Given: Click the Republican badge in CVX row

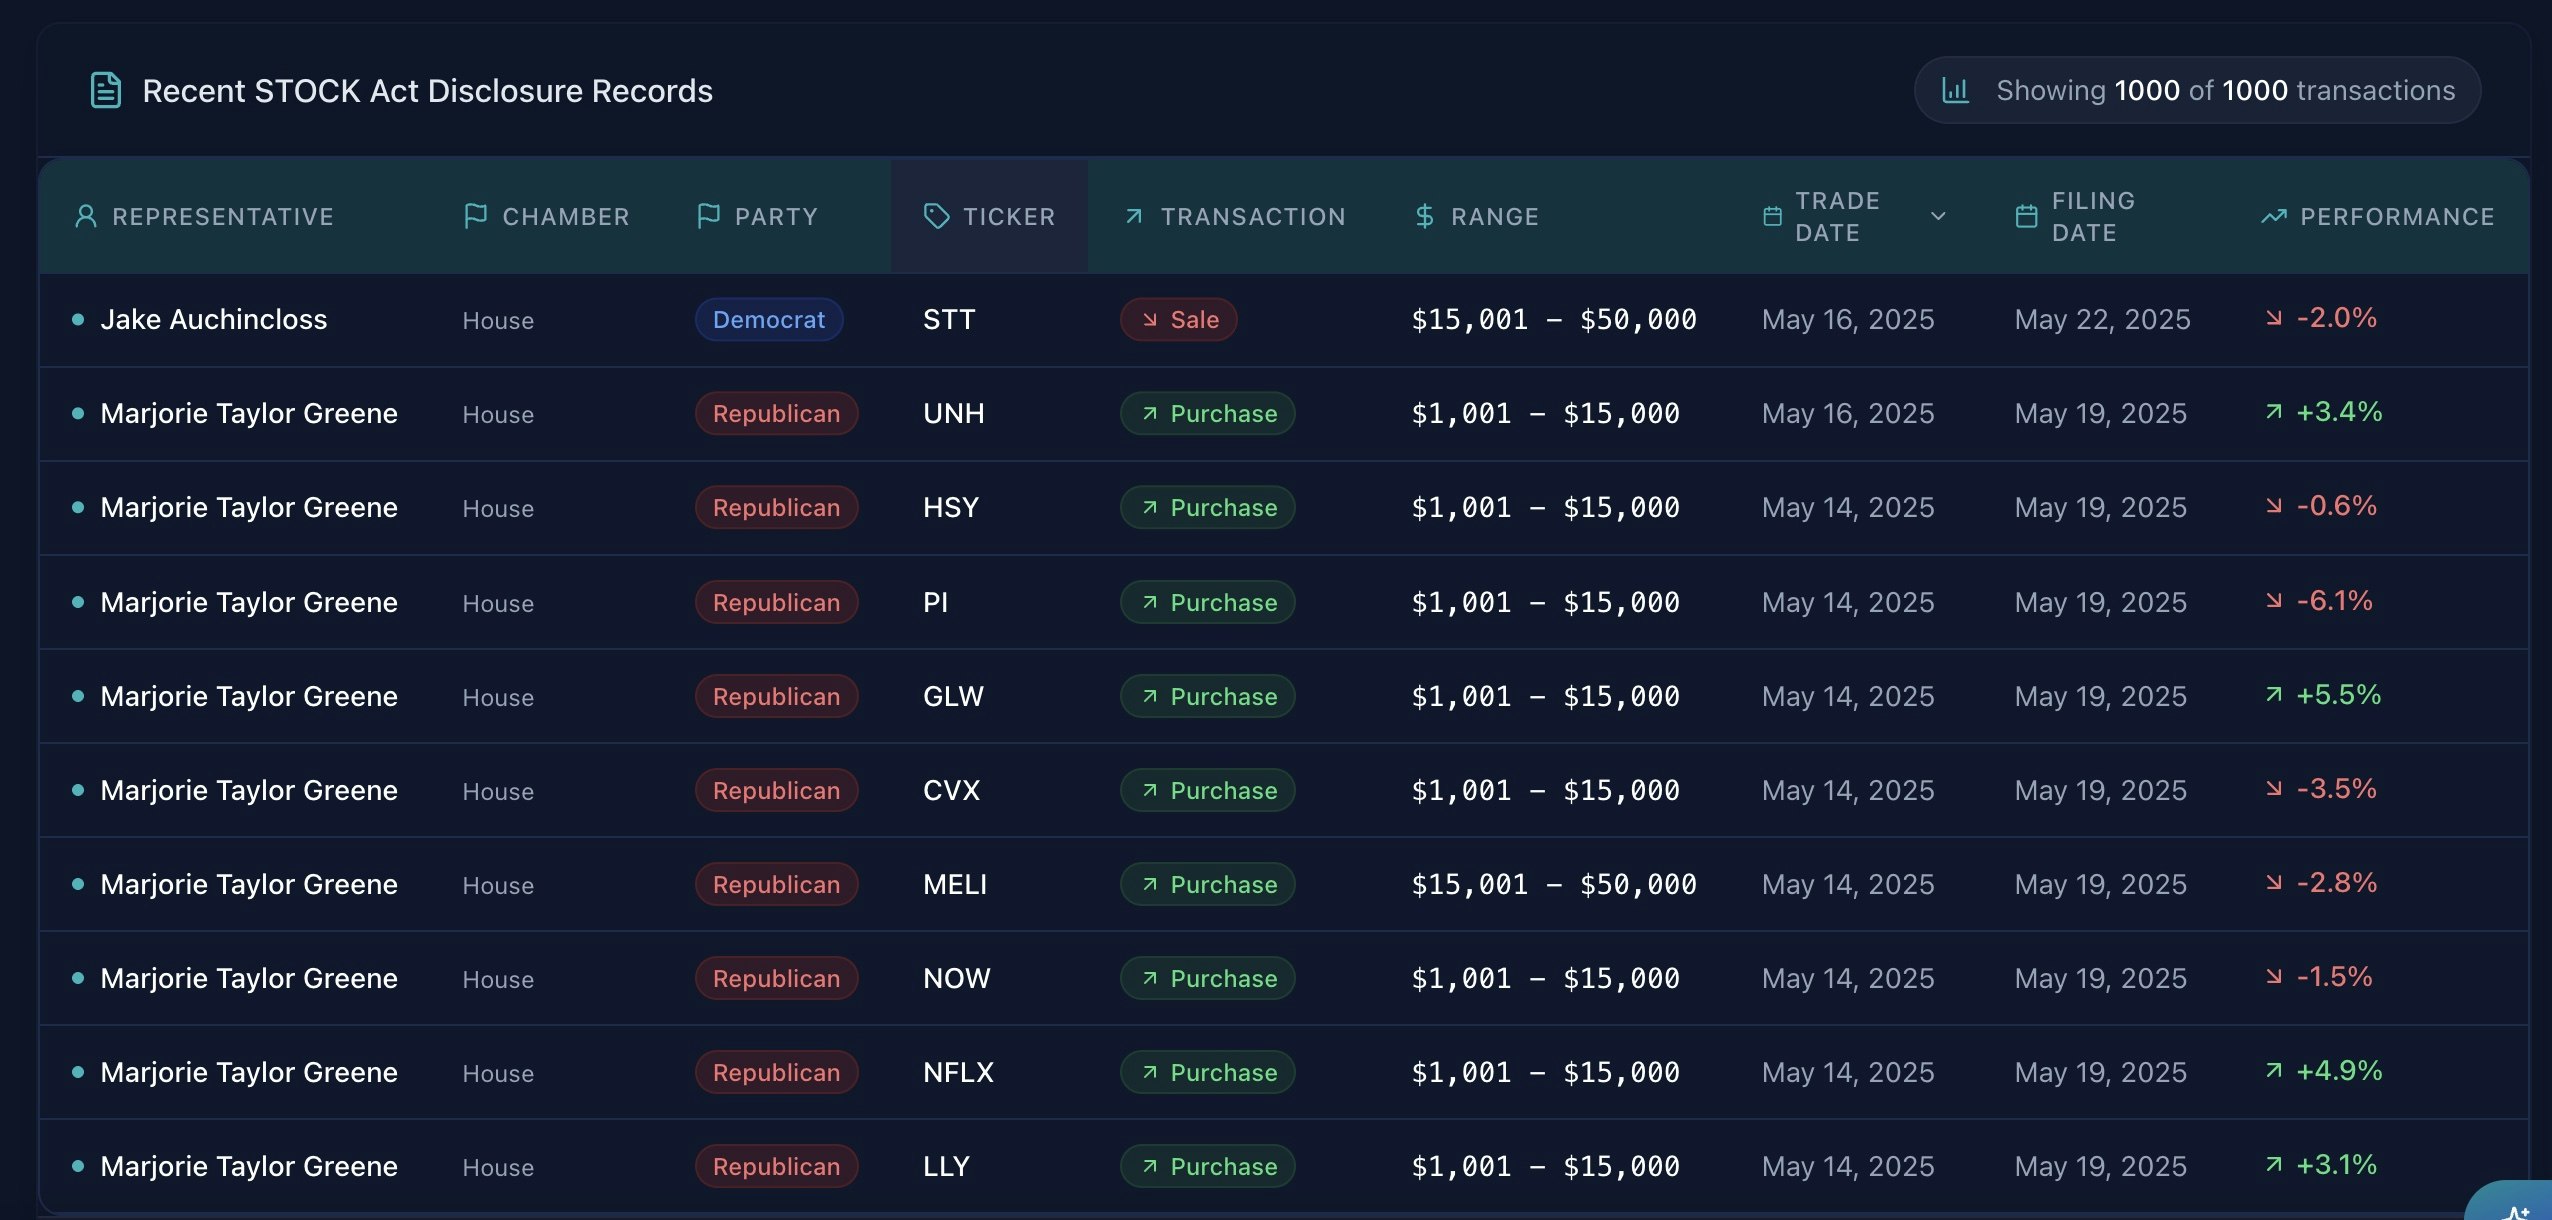Looking at the screenshot, I should [777, 791].
